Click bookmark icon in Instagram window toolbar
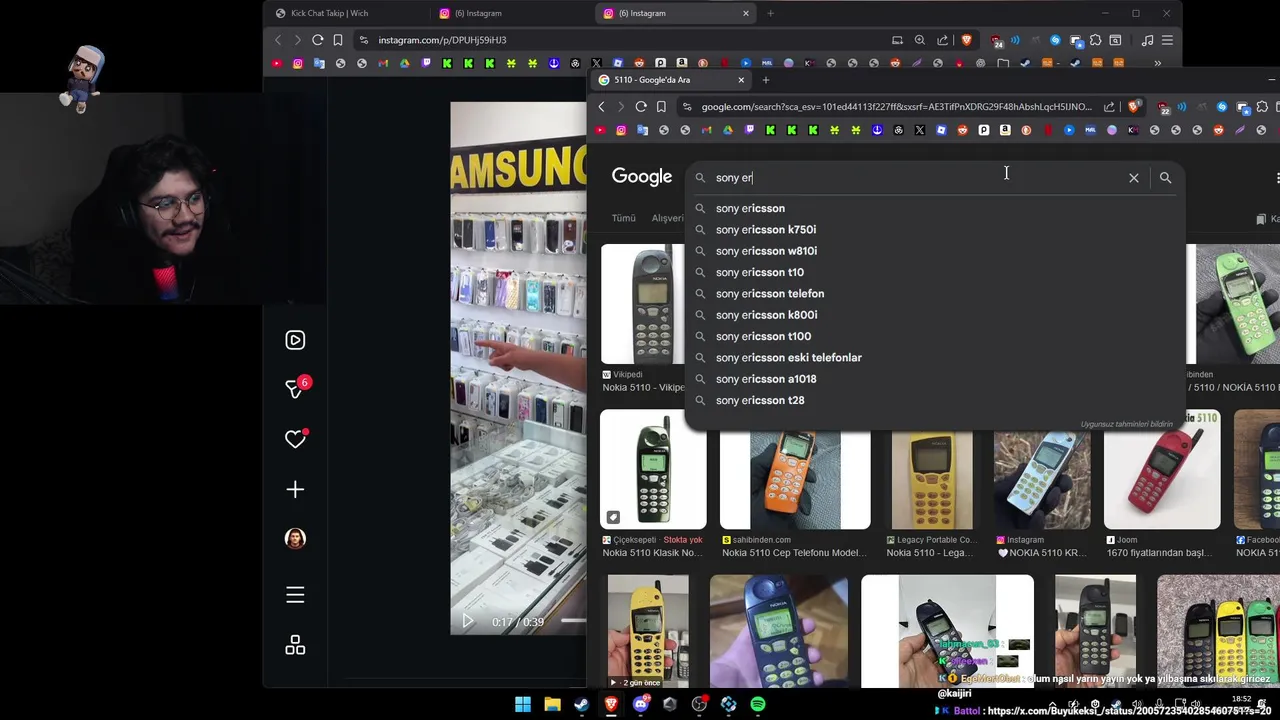 point(338,40)
